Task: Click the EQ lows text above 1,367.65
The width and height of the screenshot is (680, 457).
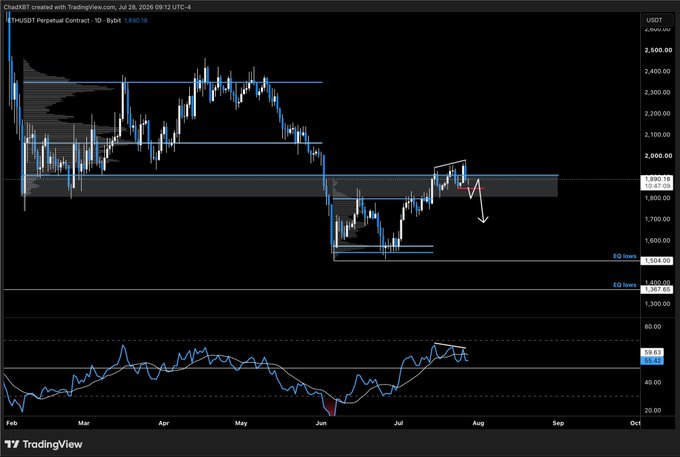Action: pos(624,285)
